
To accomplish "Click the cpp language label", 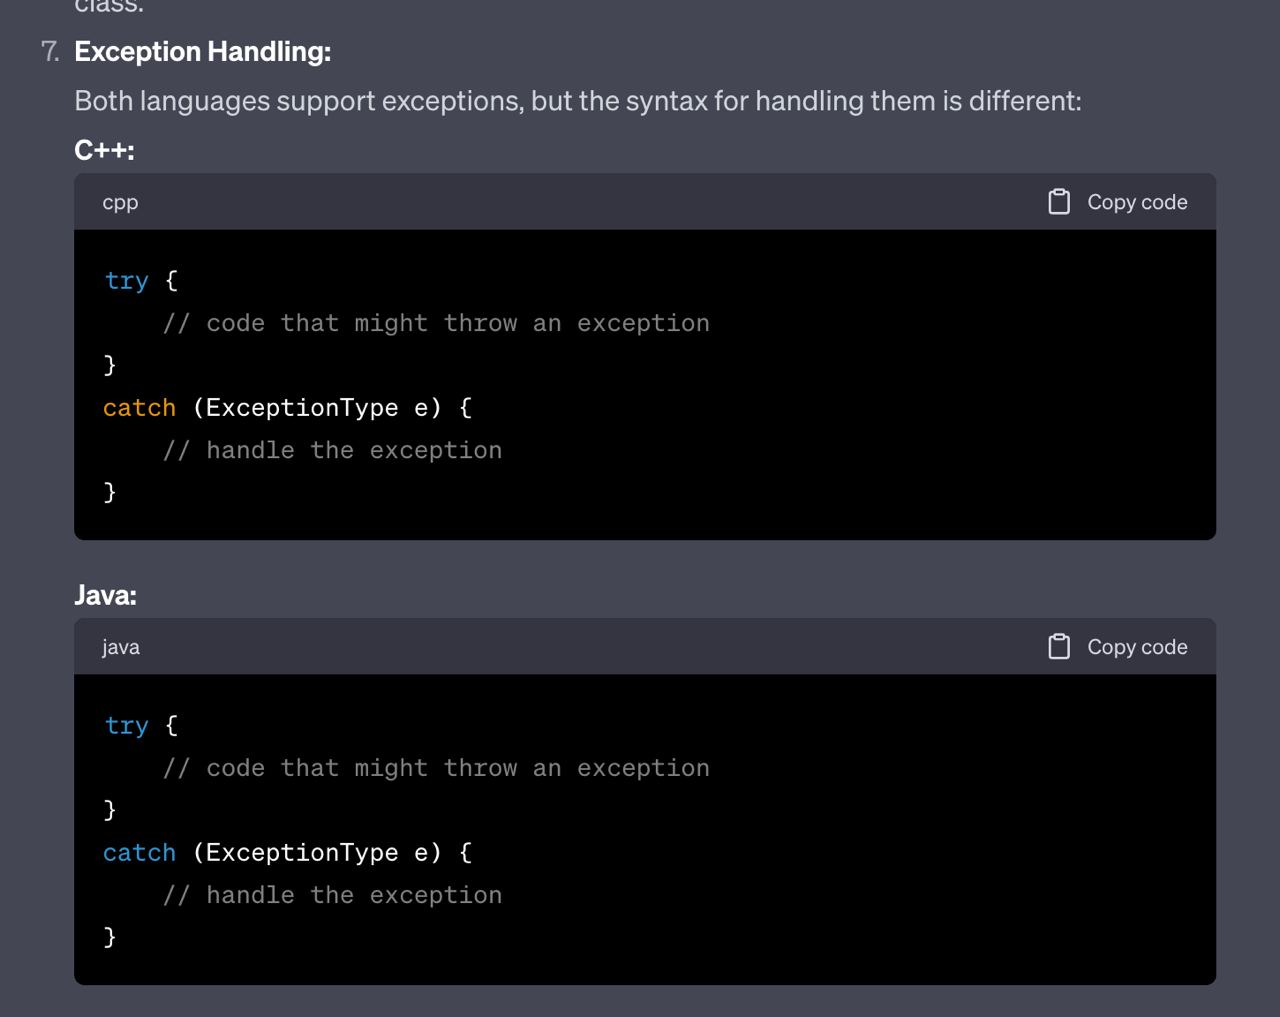I will 120,203.
